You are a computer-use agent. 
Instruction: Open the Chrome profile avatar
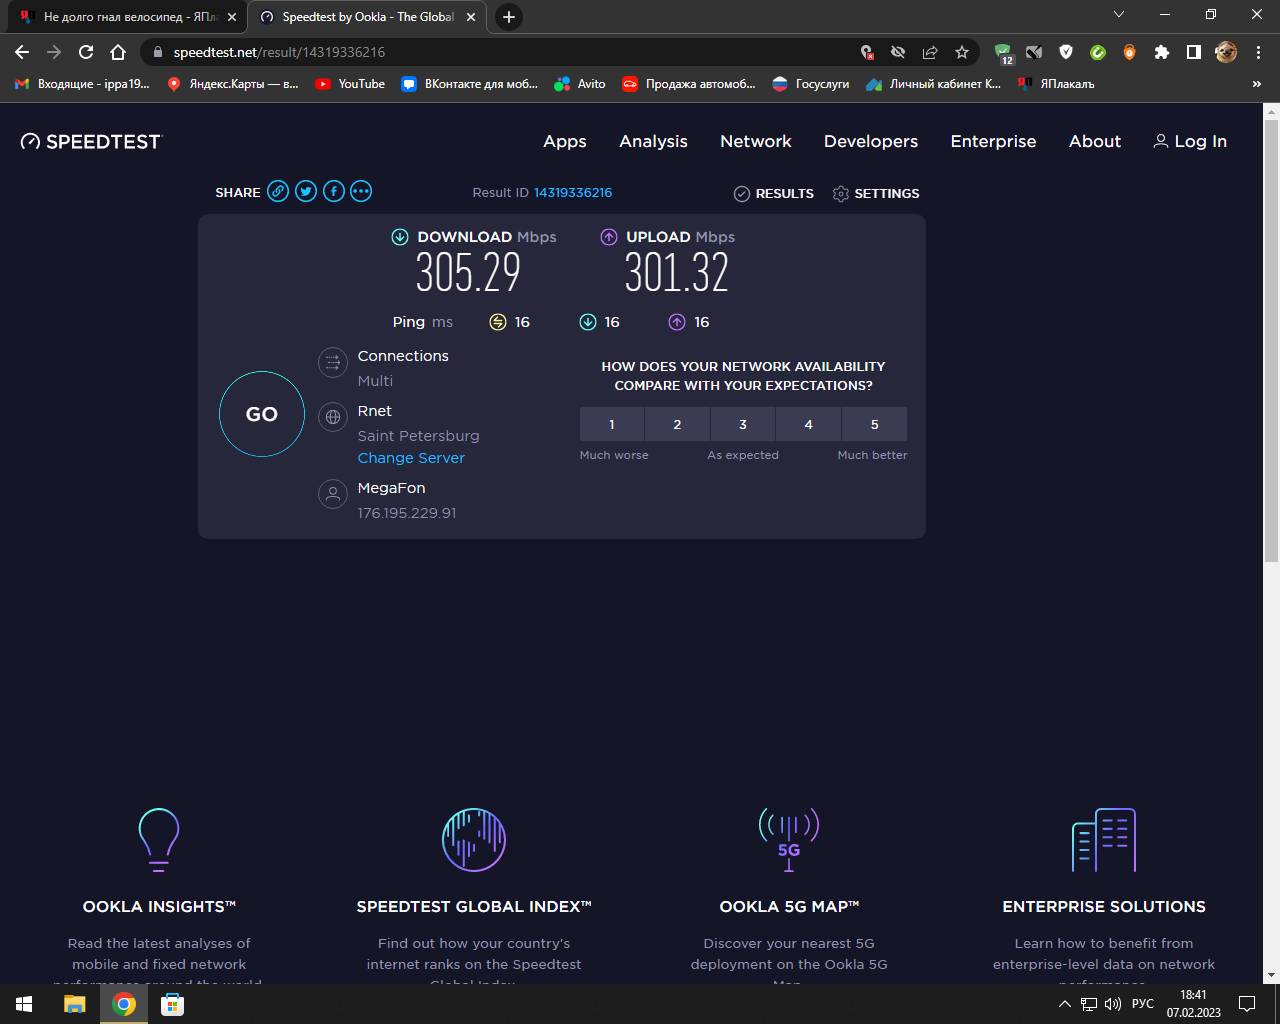point(1226,52)
